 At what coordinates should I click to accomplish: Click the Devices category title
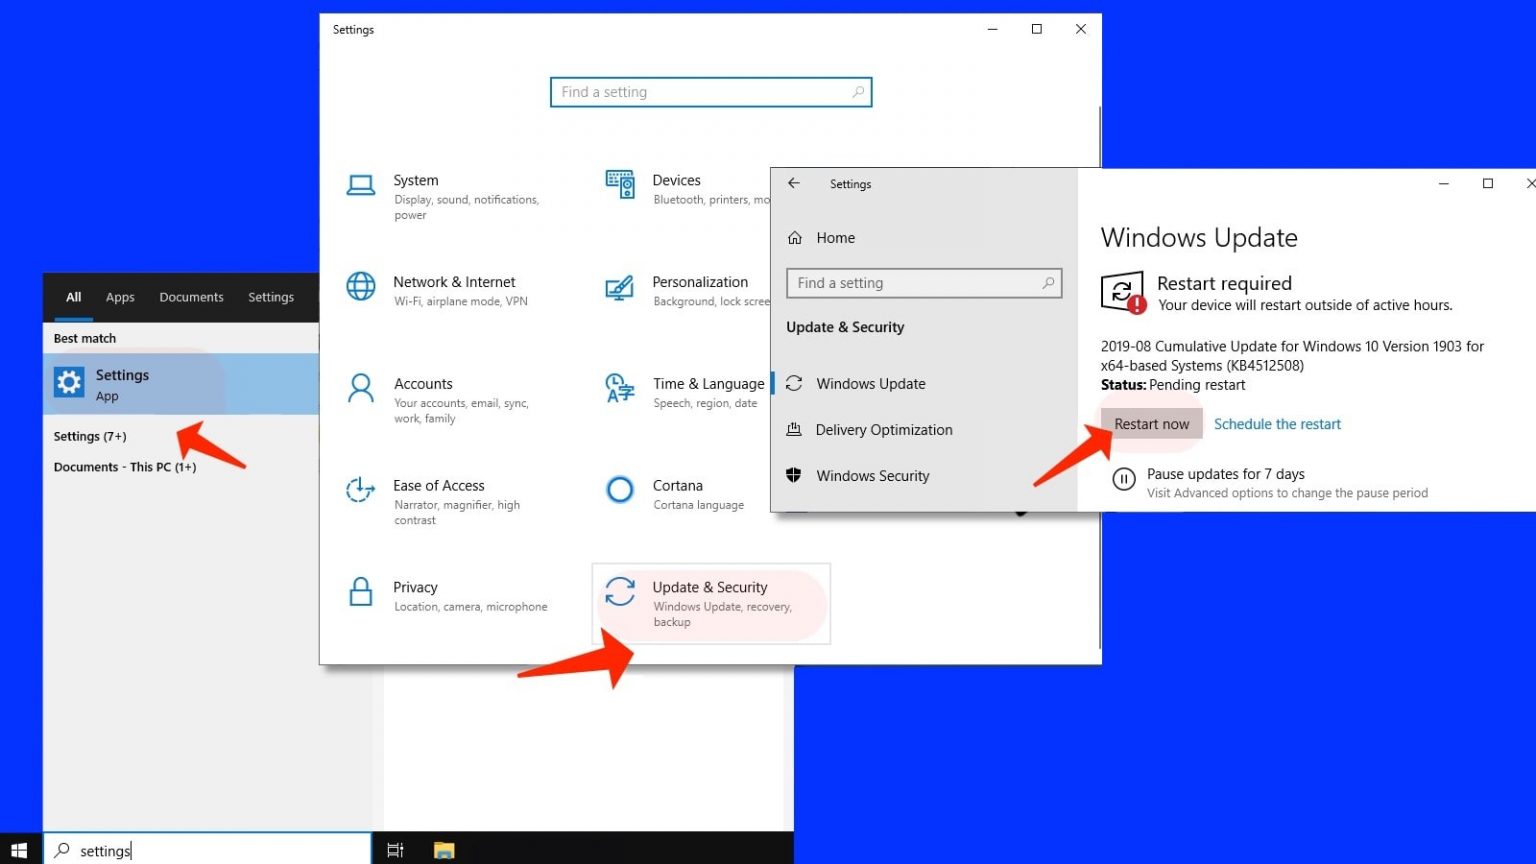tap(676, 180)
